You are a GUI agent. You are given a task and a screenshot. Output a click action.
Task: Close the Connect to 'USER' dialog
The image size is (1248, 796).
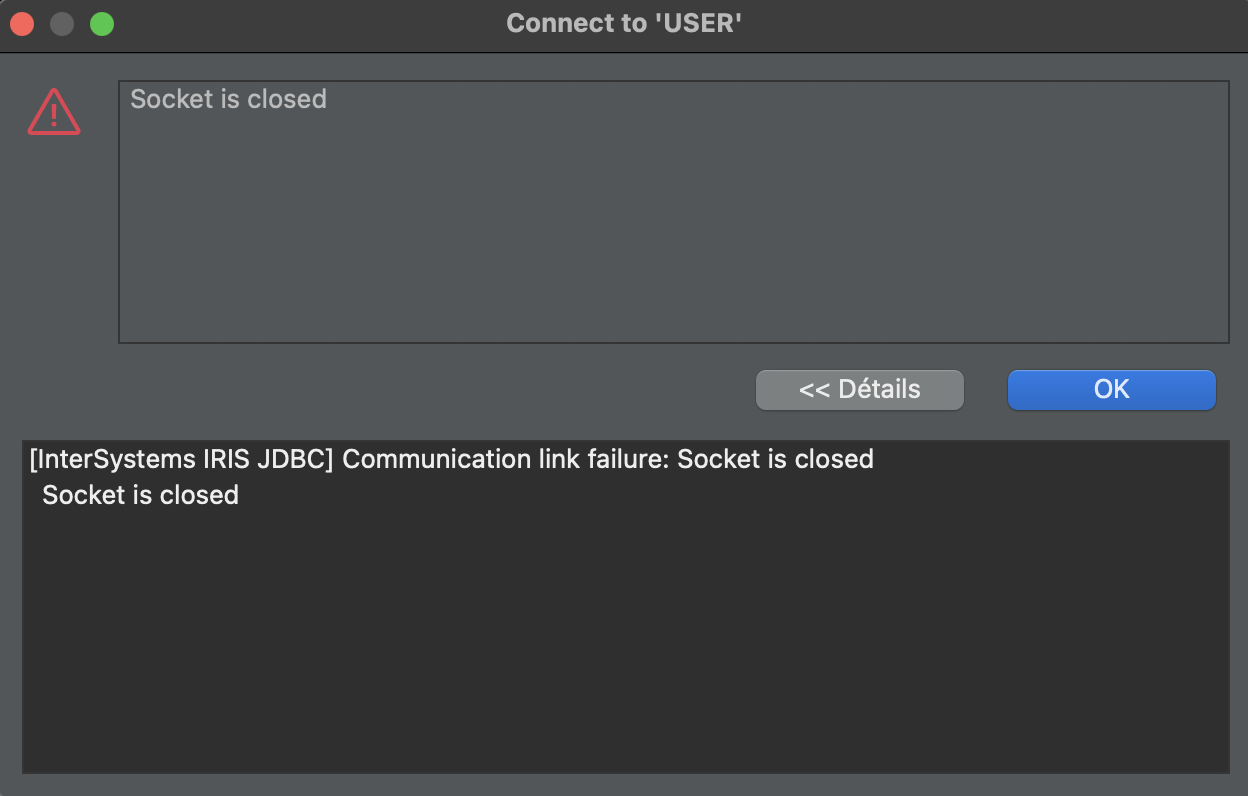22,24
